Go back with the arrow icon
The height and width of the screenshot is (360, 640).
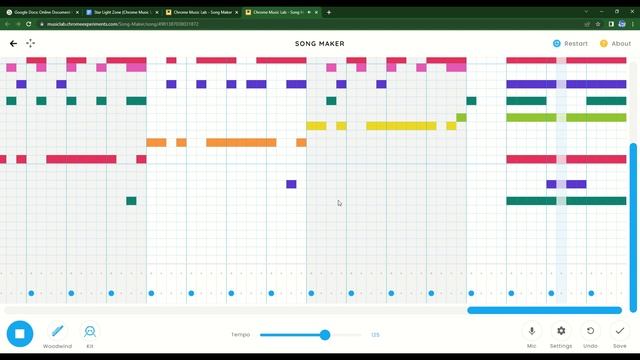point(13,43)
